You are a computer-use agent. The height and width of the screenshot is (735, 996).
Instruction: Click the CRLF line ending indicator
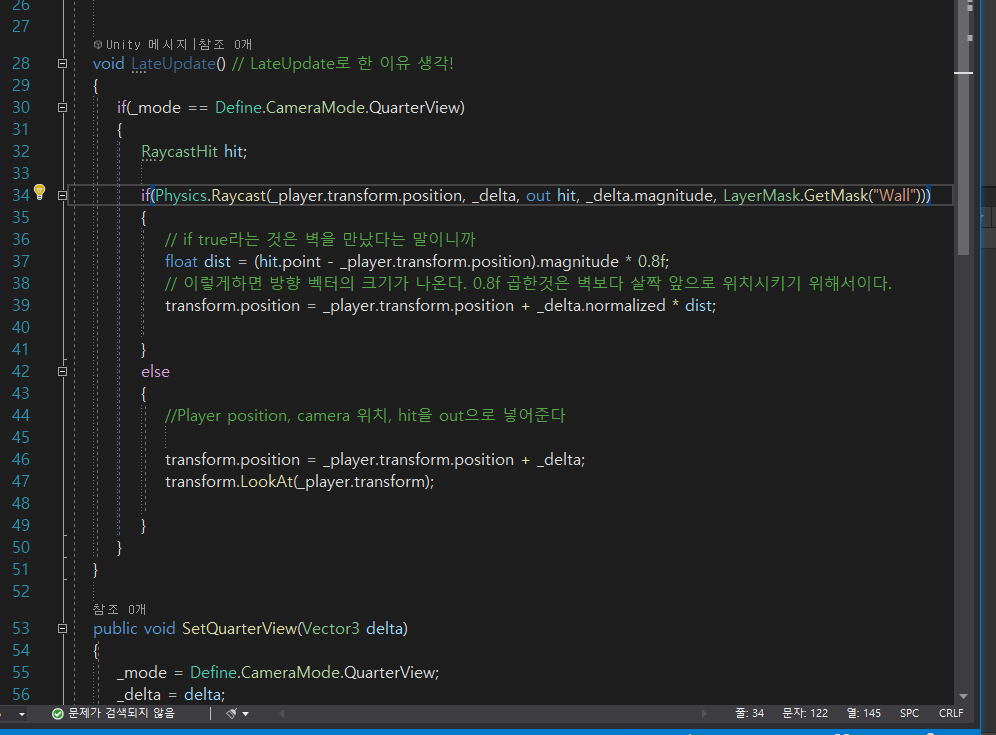pos(951,713)
